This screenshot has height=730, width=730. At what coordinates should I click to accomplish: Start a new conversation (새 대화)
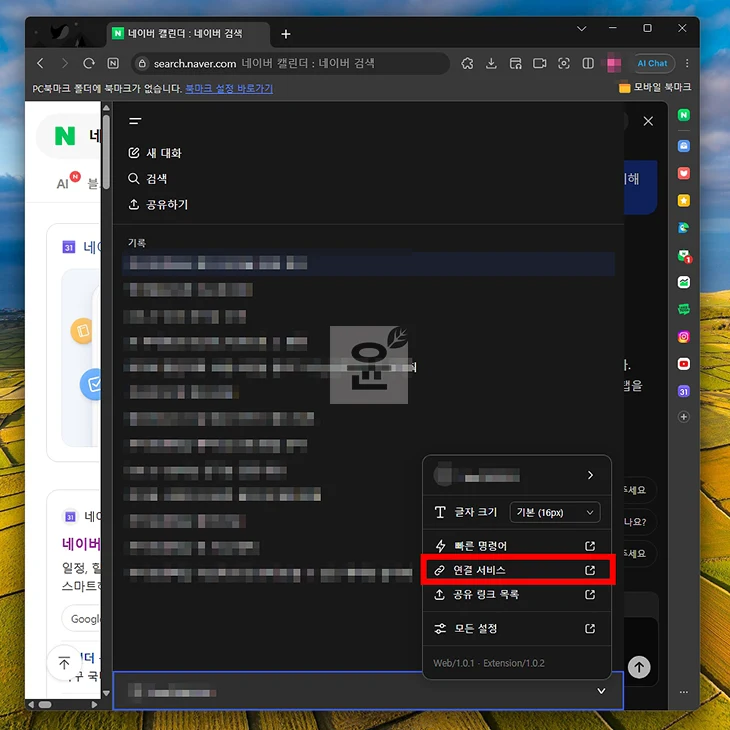point(155,153)
